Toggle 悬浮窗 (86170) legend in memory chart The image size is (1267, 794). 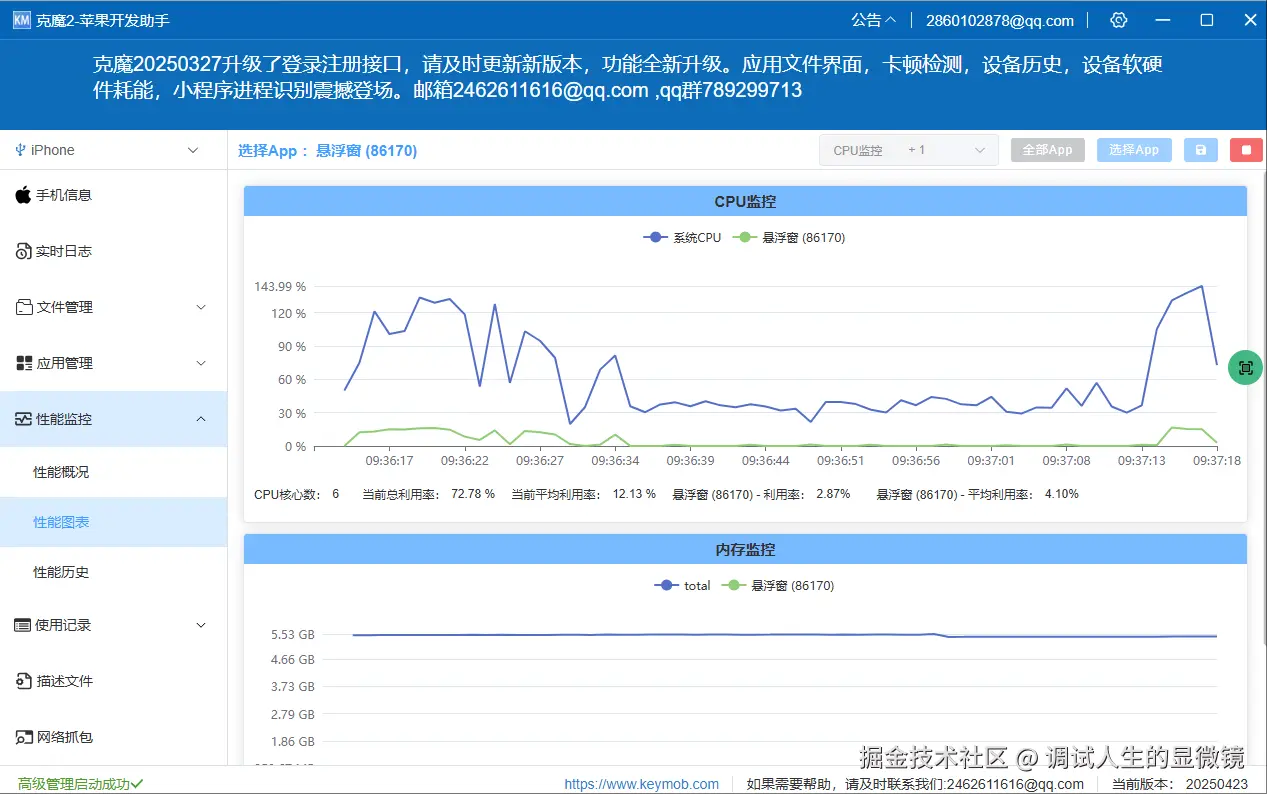coord(778,586)
